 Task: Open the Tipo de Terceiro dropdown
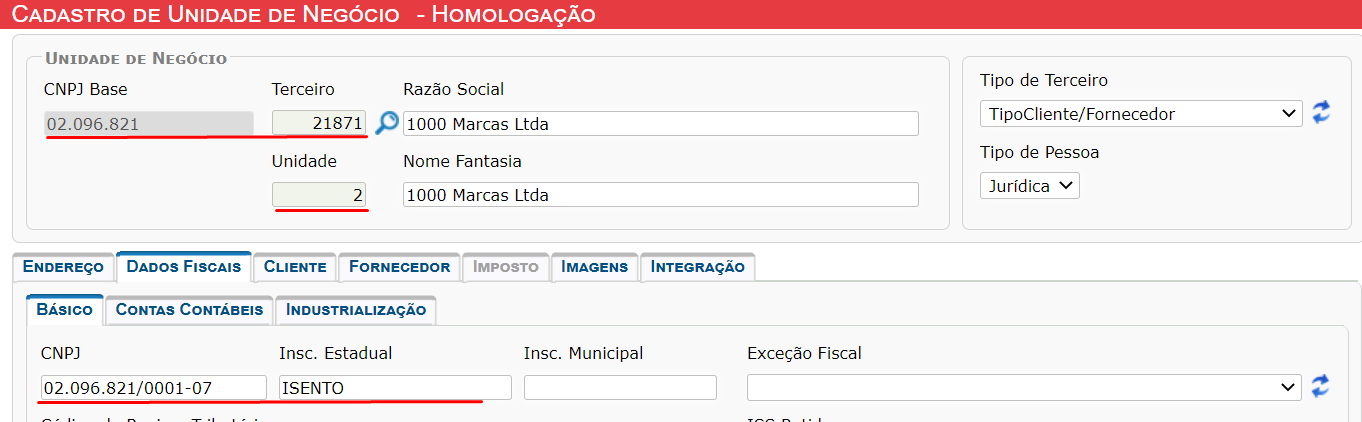(x=1141, y=114)
